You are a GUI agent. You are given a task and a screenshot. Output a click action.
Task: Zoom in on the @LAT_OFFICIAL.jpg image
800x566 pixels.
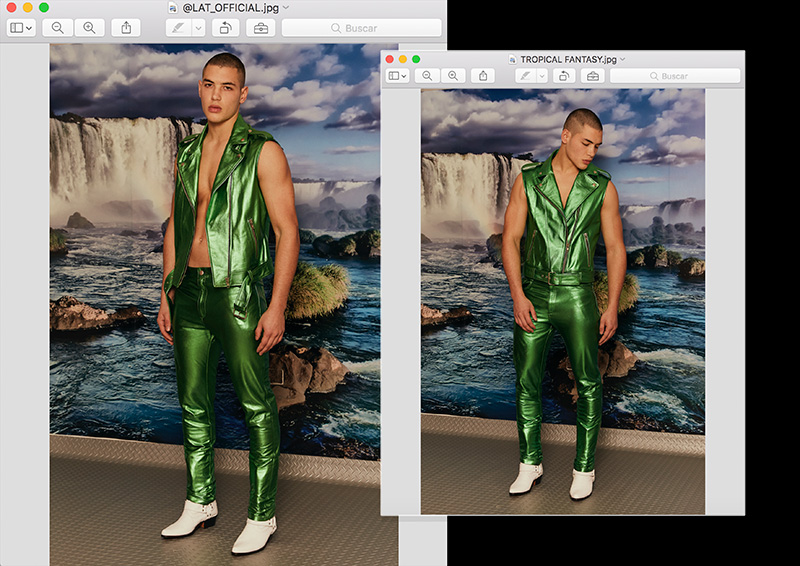[x=89, y=28]
